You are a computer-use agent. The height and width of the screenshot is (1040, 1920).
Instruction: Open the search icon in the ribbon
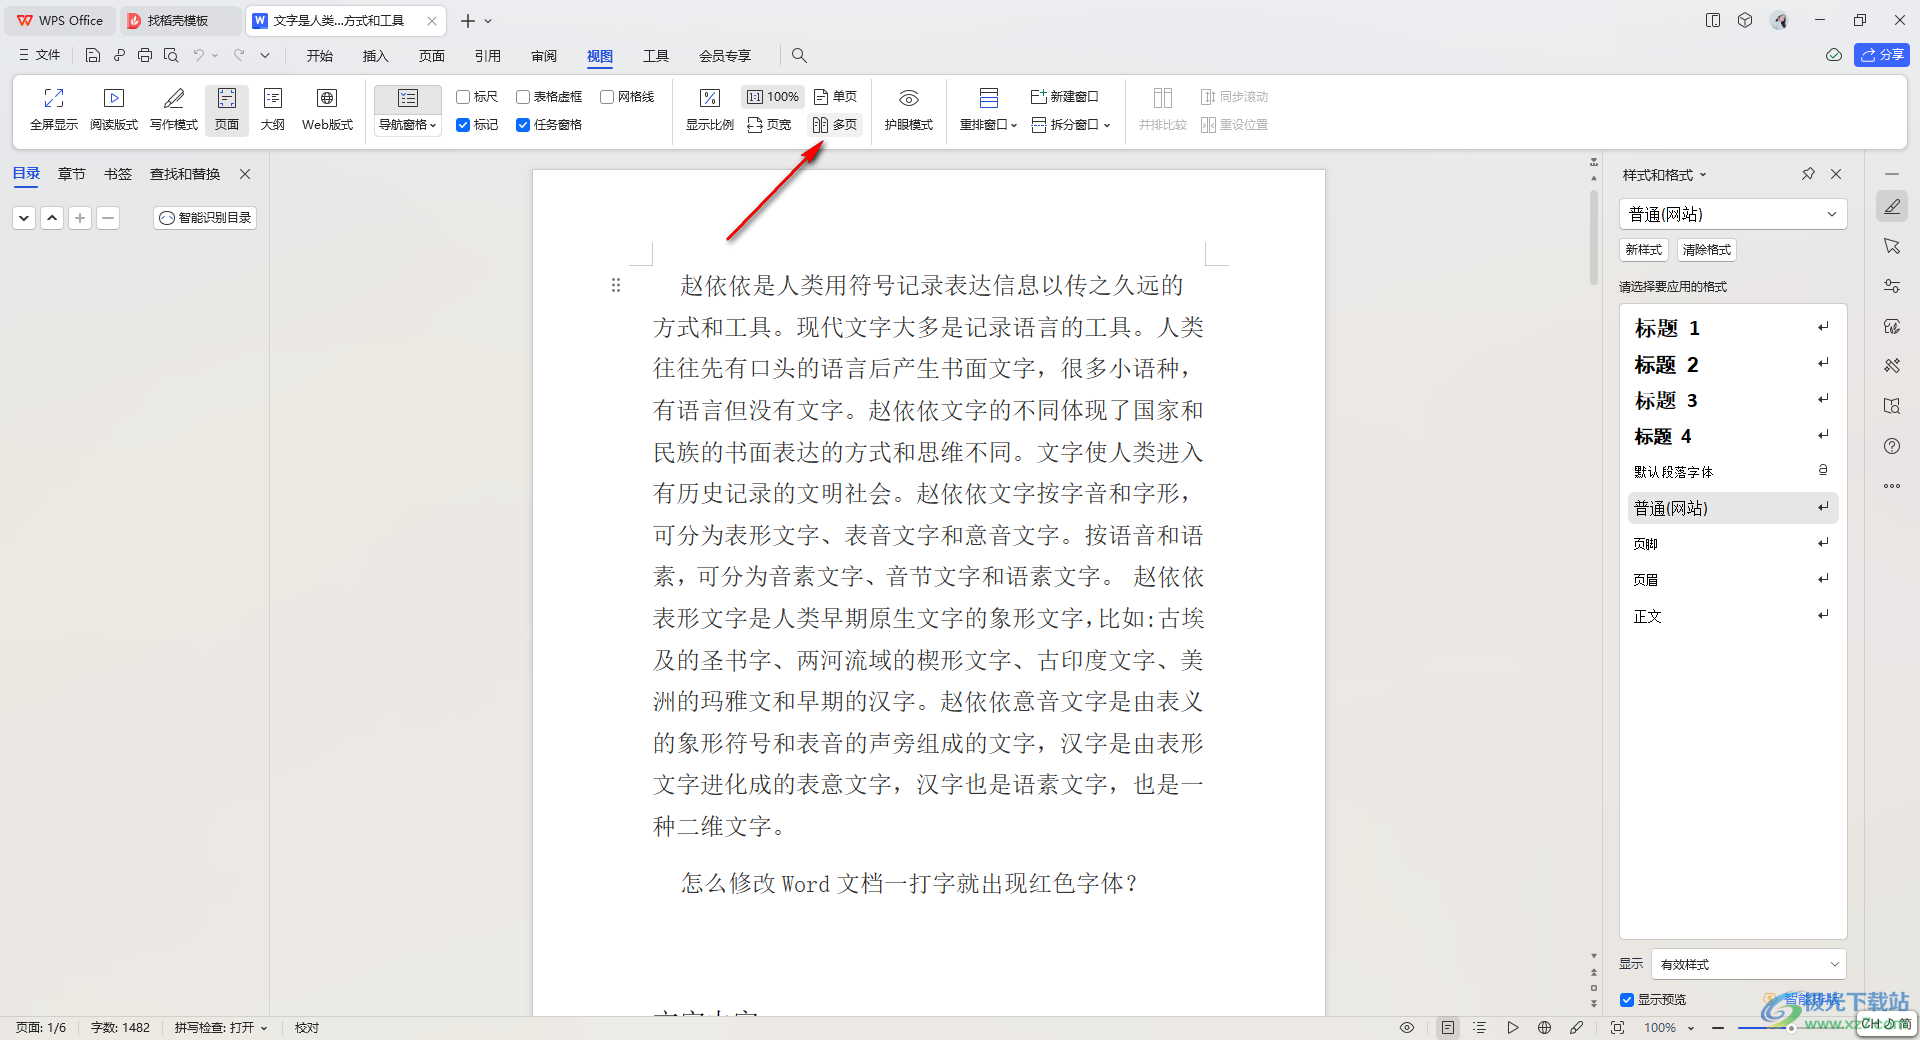[x=799, y=56]
